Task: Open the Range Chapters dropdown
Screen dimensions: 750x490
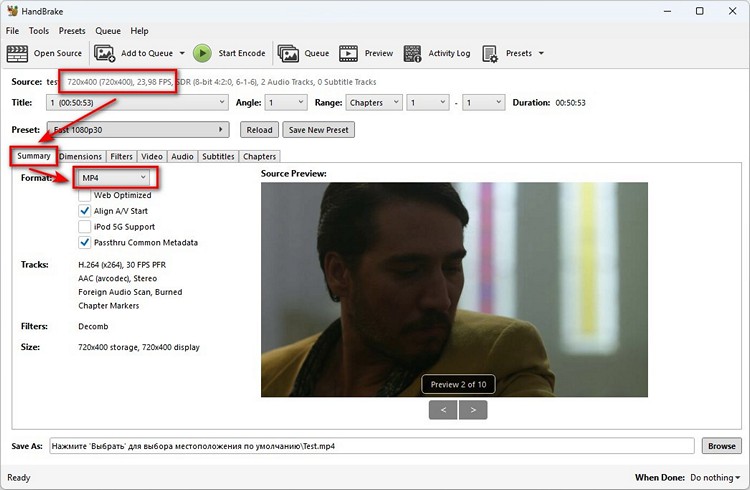Action: click(374, 102)
